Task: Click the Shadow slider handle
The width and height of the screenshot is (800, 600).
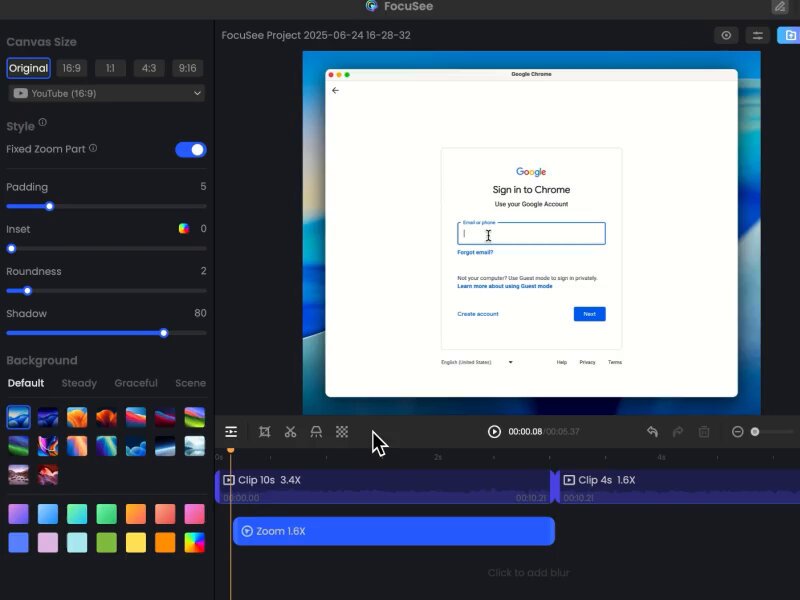Action: pyautogui.click(x=164, y=334)
